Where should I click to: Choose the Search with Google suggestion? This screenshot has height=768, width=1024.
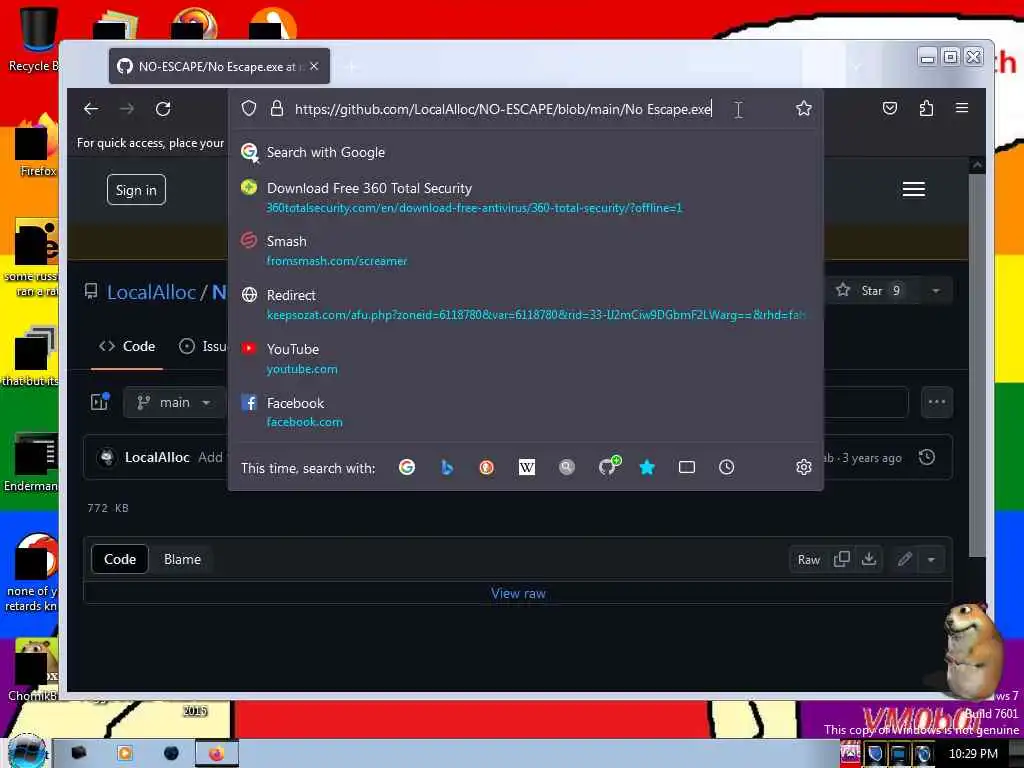[525, 152]
